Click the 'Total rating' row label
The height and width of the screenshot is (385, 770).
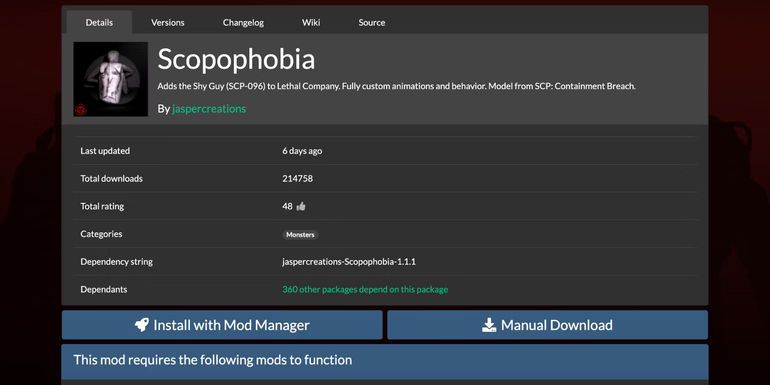coord(102,206)
